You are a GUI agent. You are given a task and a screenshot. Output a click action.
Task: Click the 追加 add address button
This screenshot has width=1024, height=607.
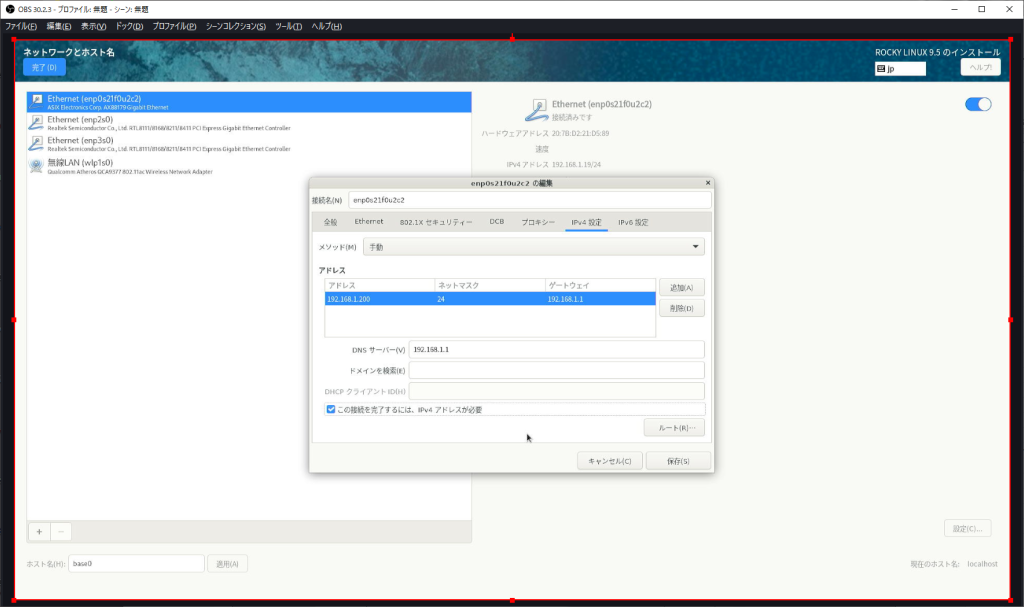[681, 287]
